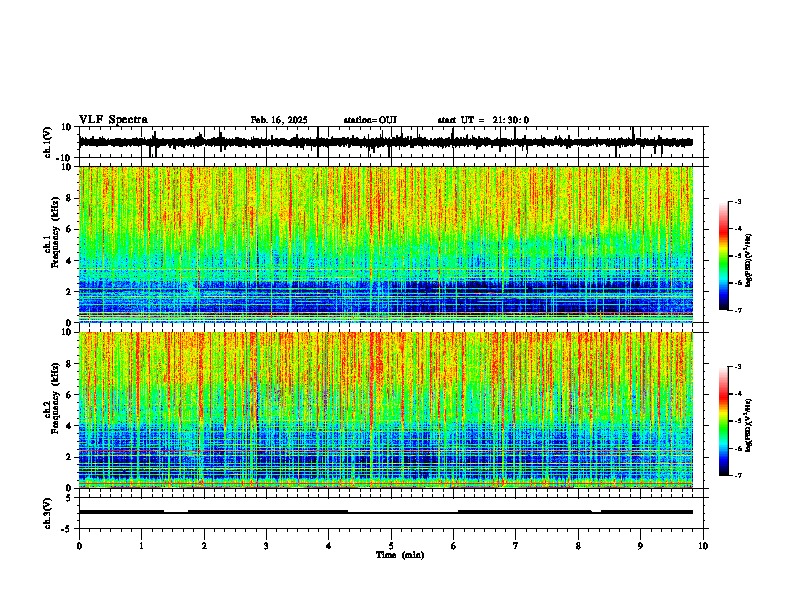
Task: Click the "-3" label on ch.2 color bar
Action: point(738,367)
